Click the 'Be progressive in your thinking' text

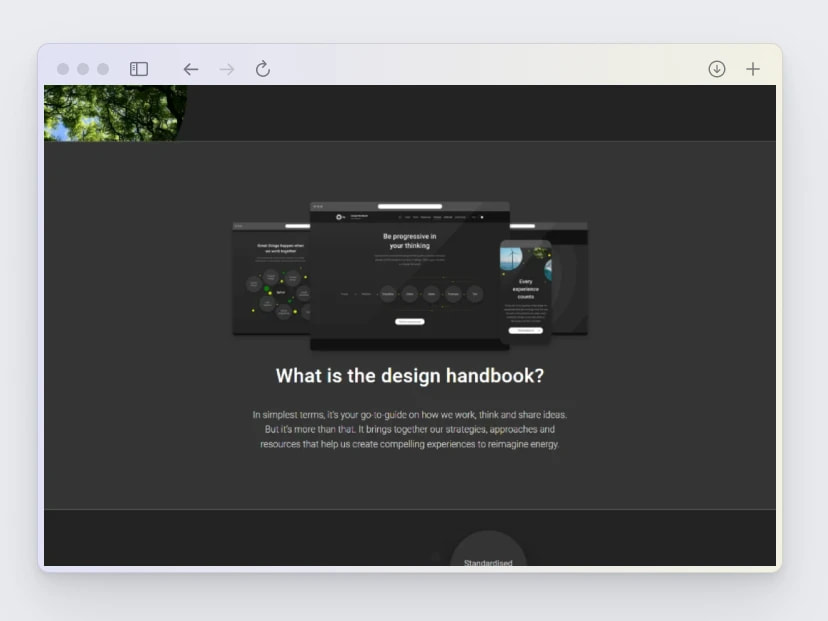pyautogui.click(x=410, y=241)
